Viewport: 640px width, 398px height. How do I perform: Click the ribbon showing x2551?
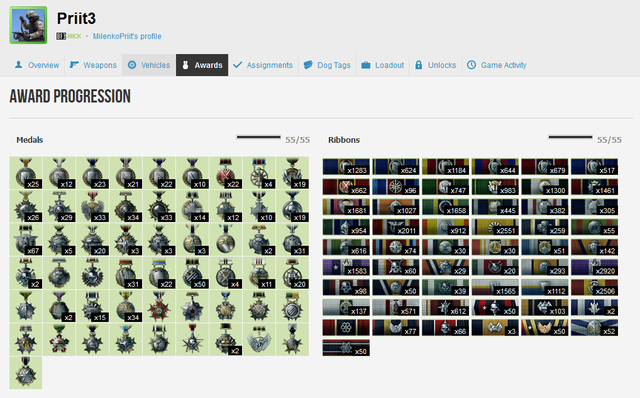coord(495,227)
